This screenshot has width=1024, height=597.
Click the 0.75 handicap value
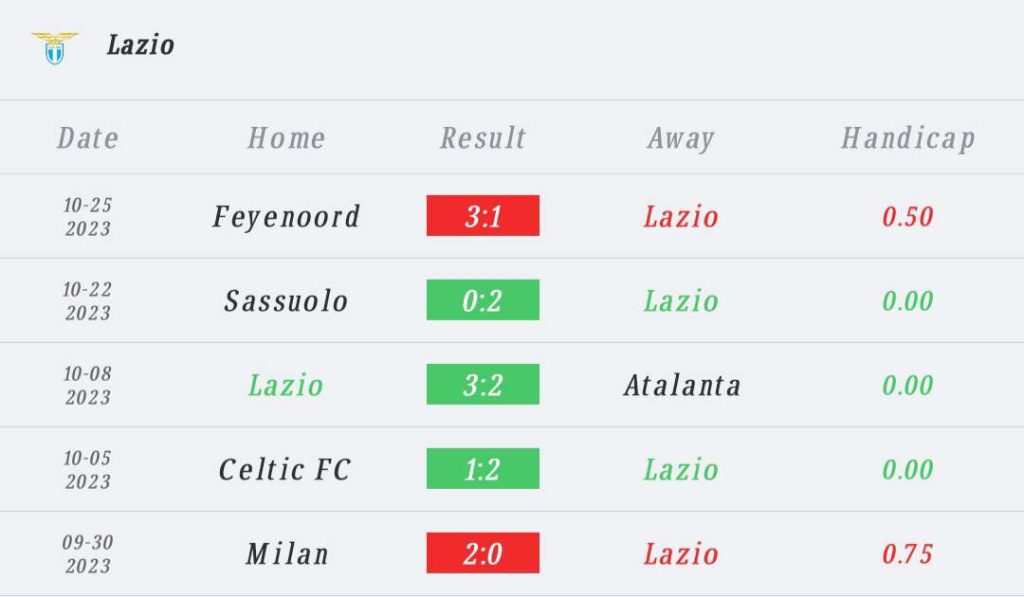tap(907, 553)
